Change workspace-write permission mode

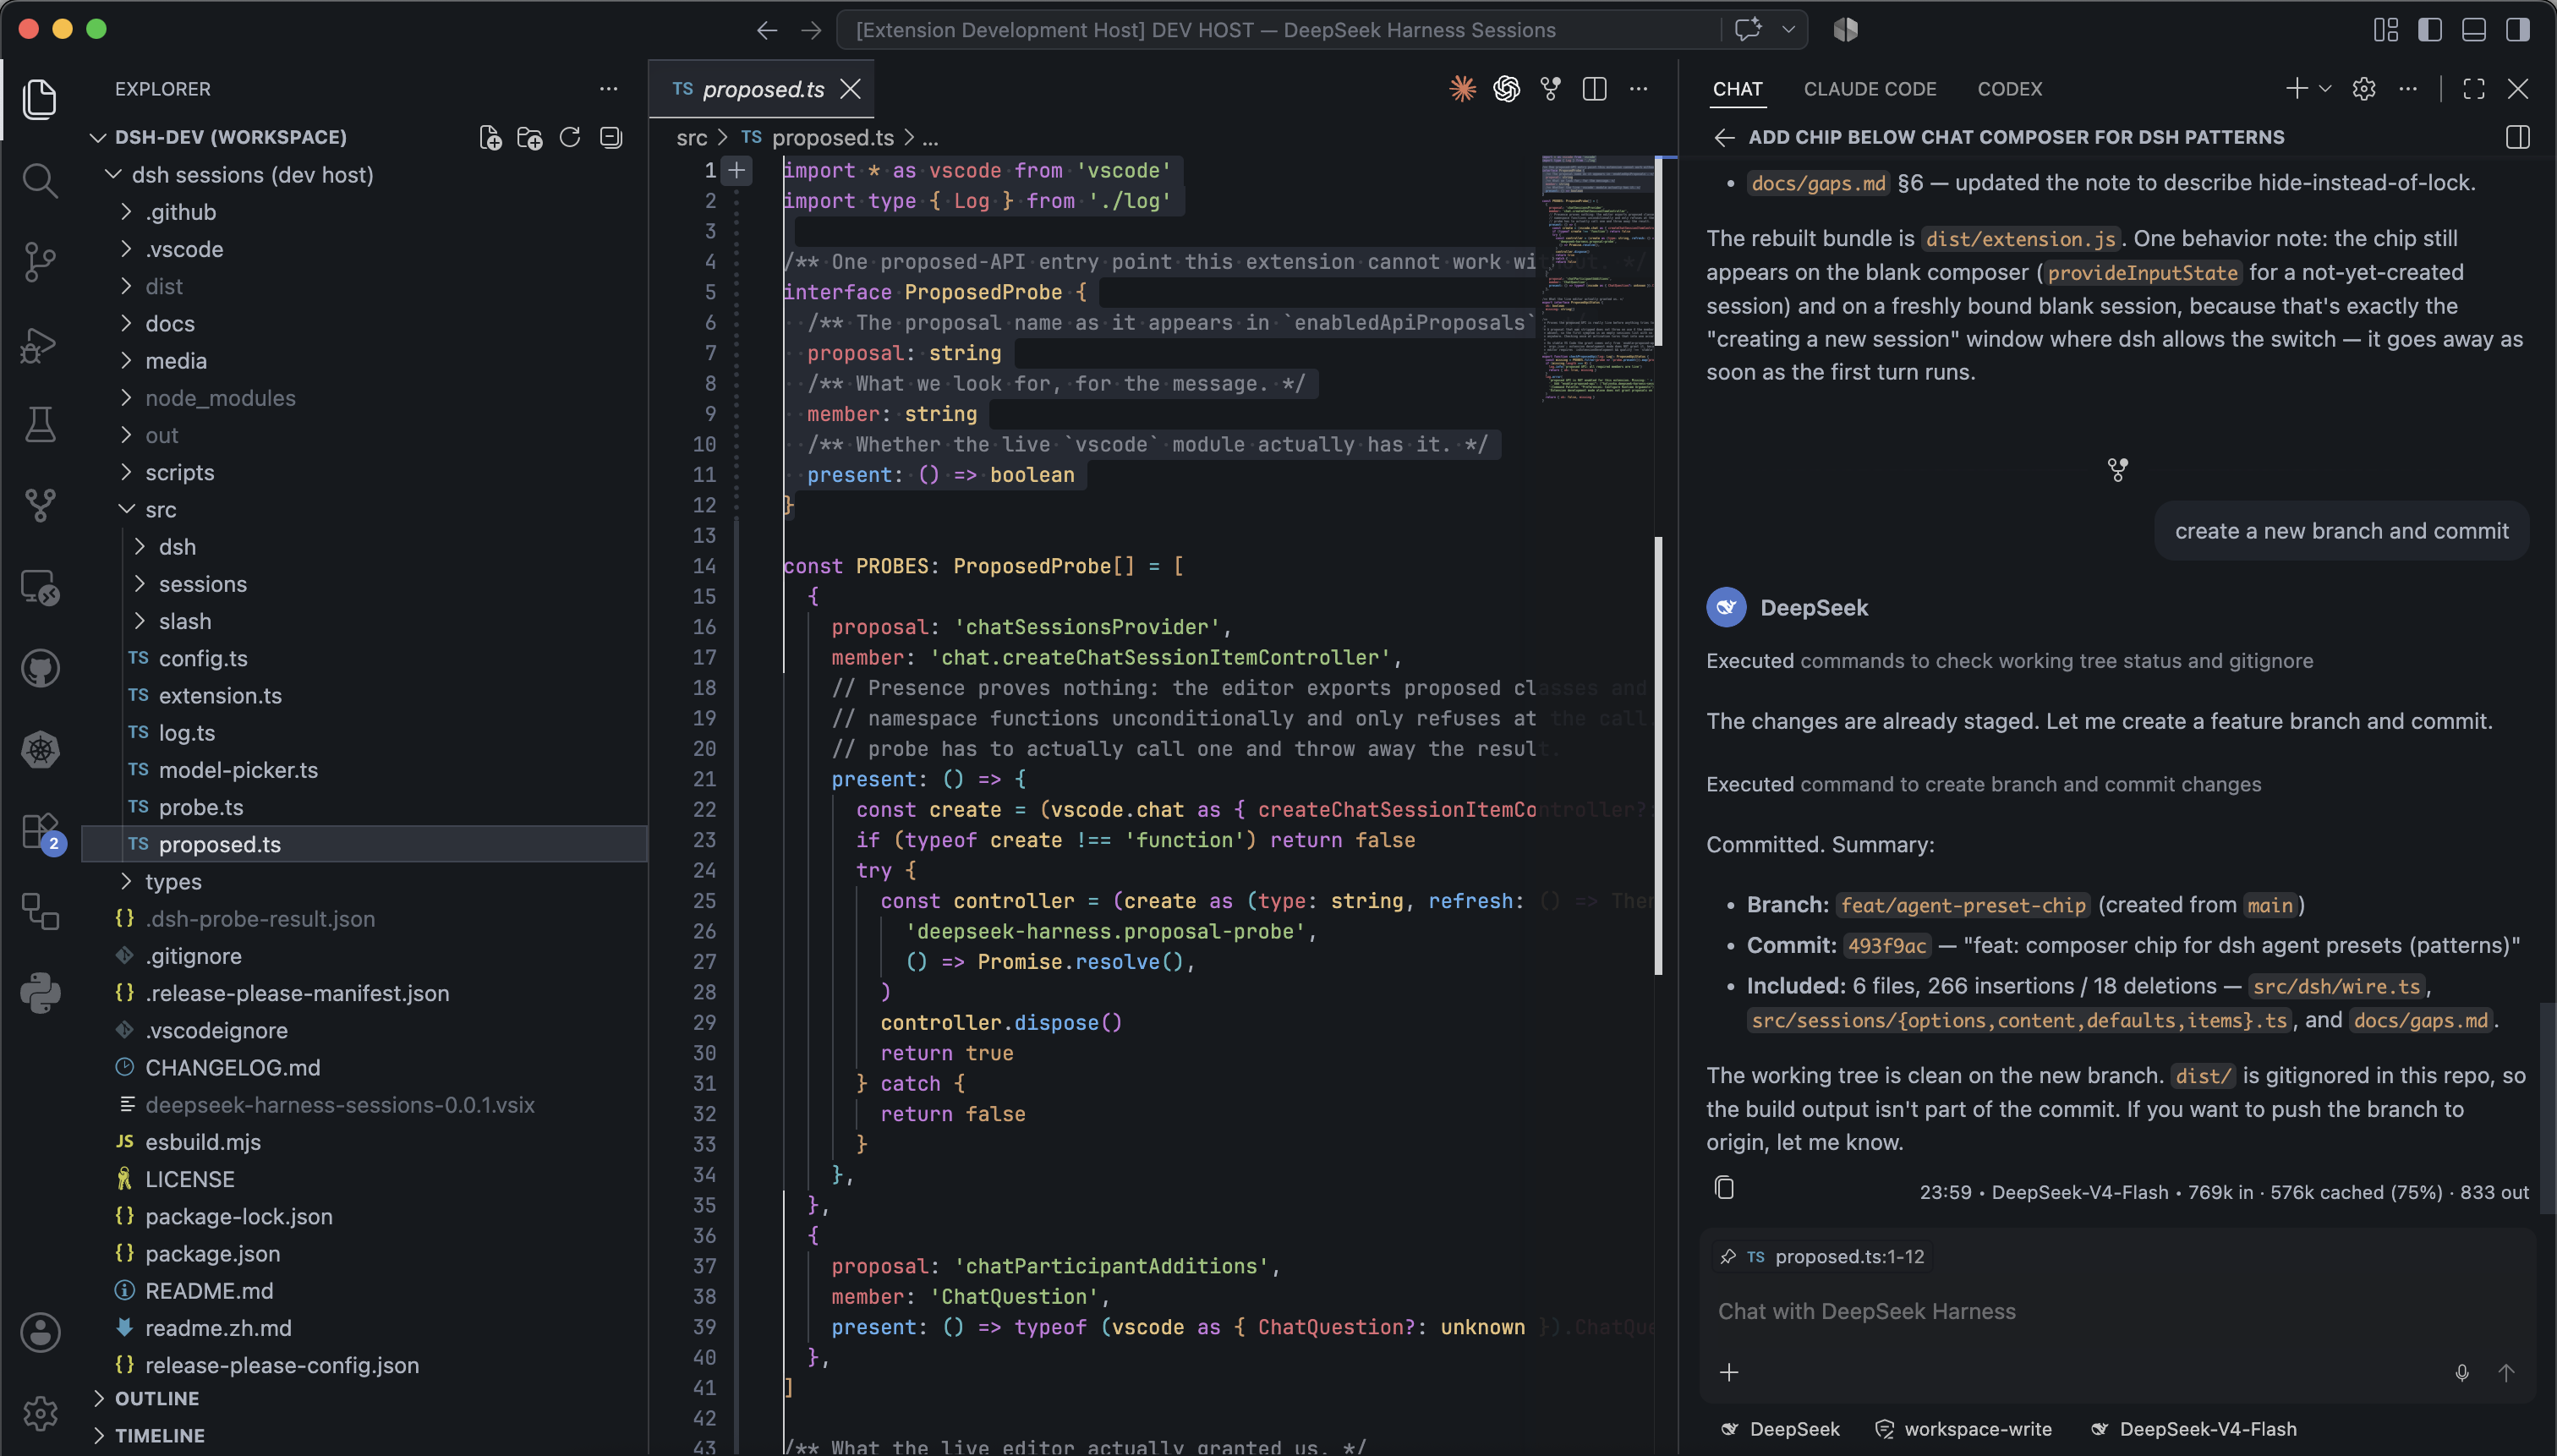1963,1429
